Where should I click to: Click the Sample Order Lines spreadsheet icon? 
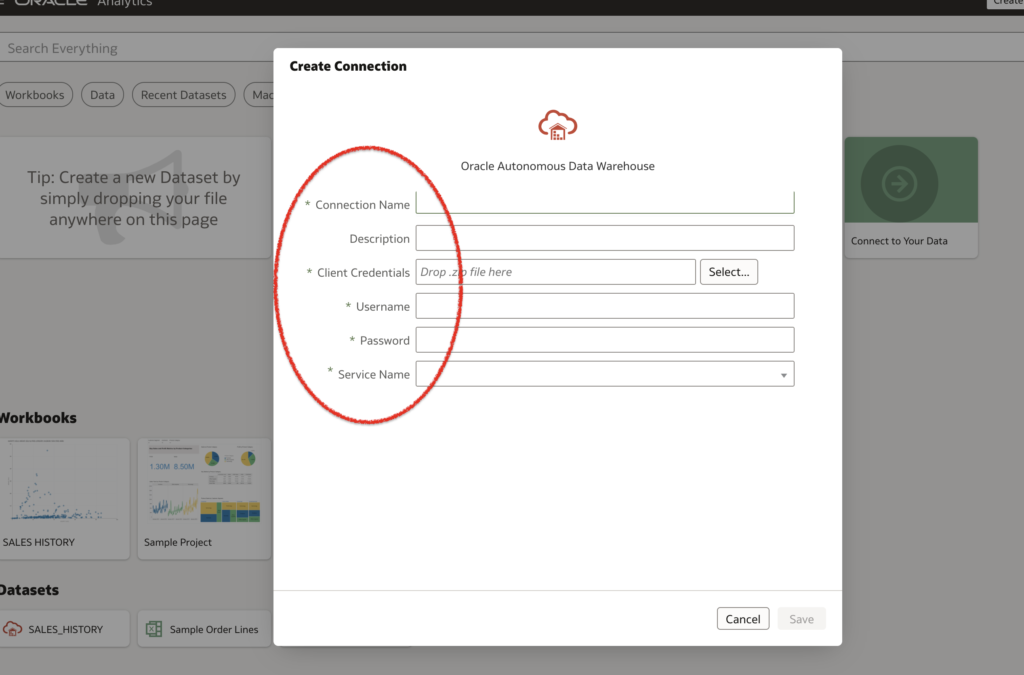click(154, 629)
